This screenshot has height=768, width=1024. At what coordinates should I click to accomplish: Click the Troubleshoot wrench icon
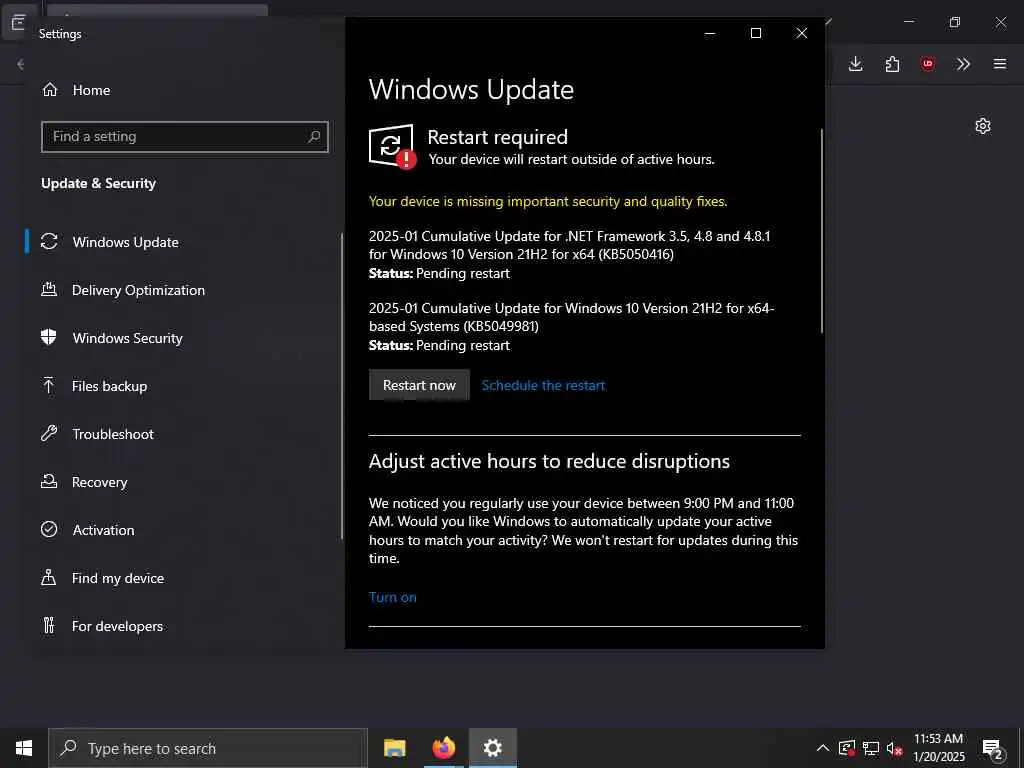click(49, 433)
